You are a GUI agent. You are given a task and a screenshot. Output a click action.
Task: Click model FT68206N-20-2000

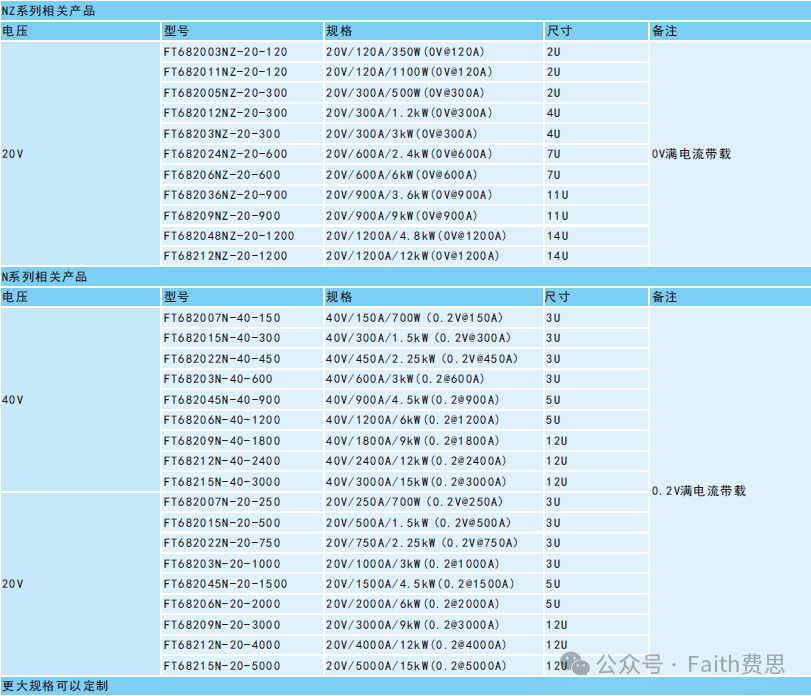tap(222, 604)
